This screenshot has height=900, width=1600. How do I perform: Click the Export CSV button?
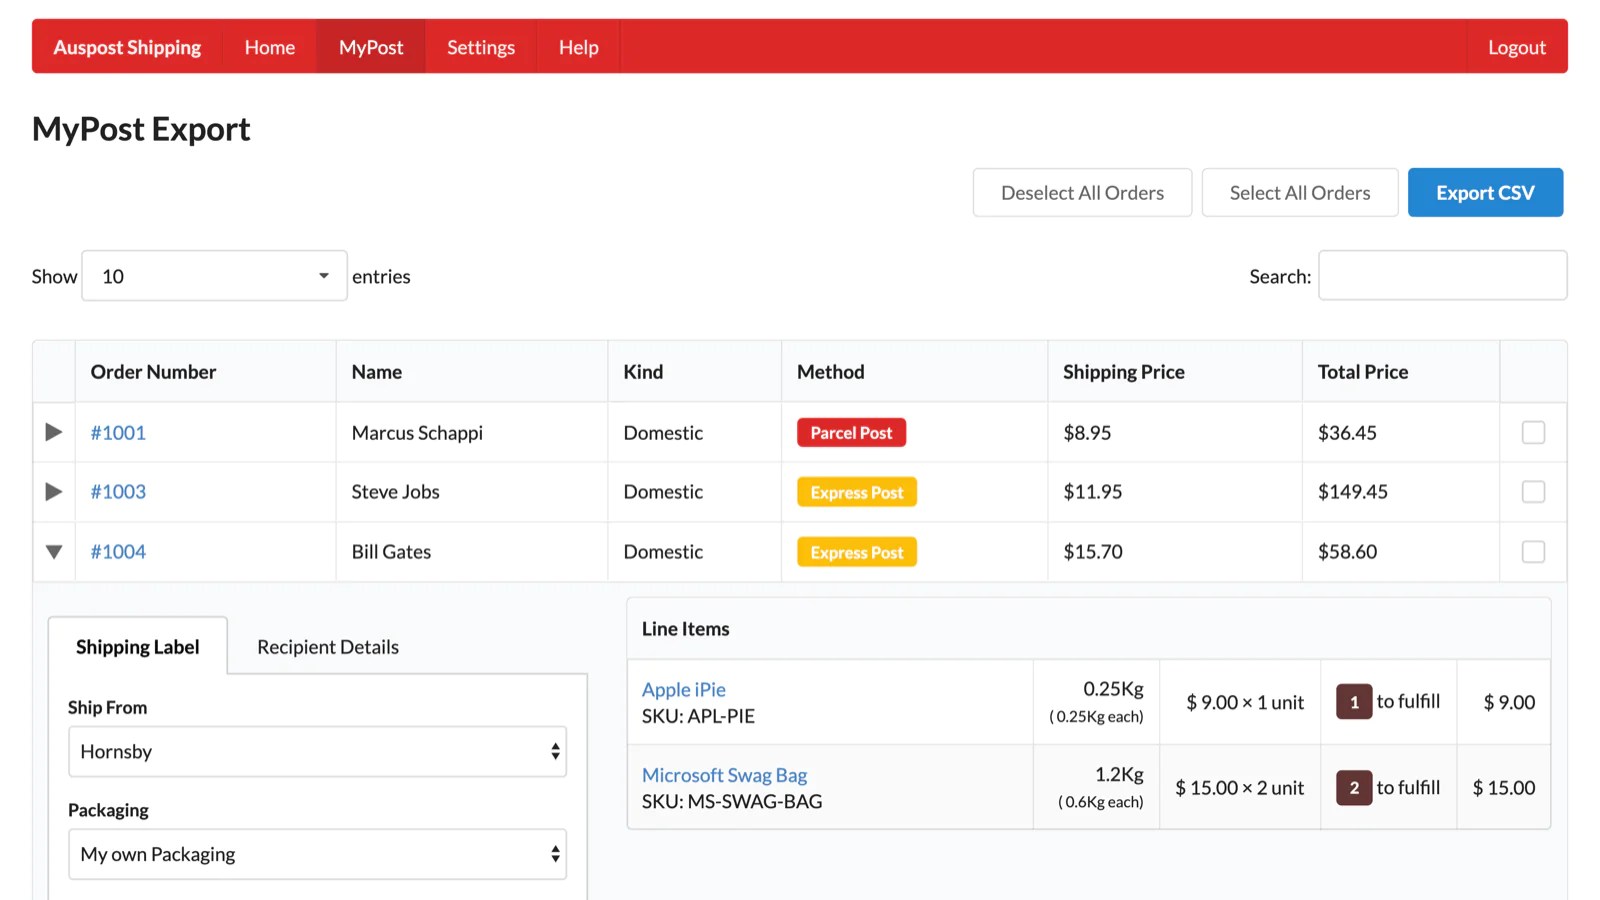tap(1485, 192)
